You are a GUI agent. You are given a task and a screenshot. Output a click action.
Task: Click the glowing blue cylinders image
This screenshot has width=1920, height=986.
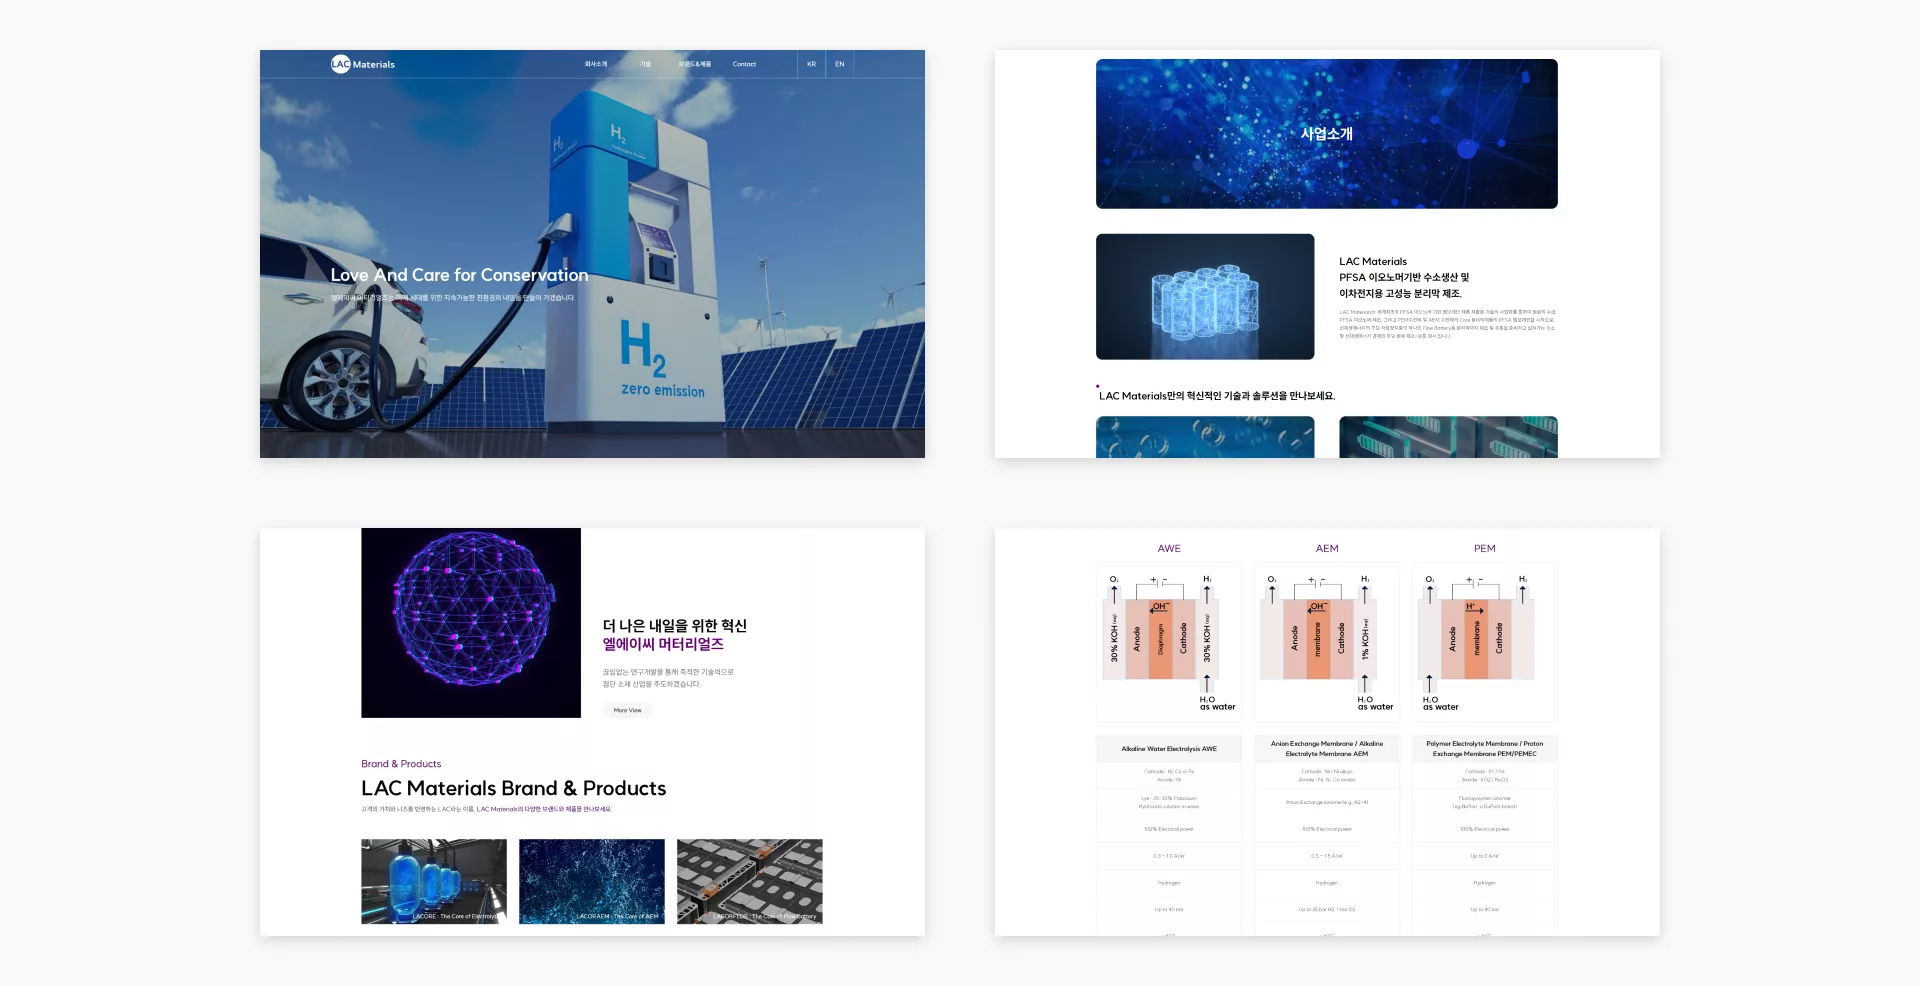[x=1205, y=297]
